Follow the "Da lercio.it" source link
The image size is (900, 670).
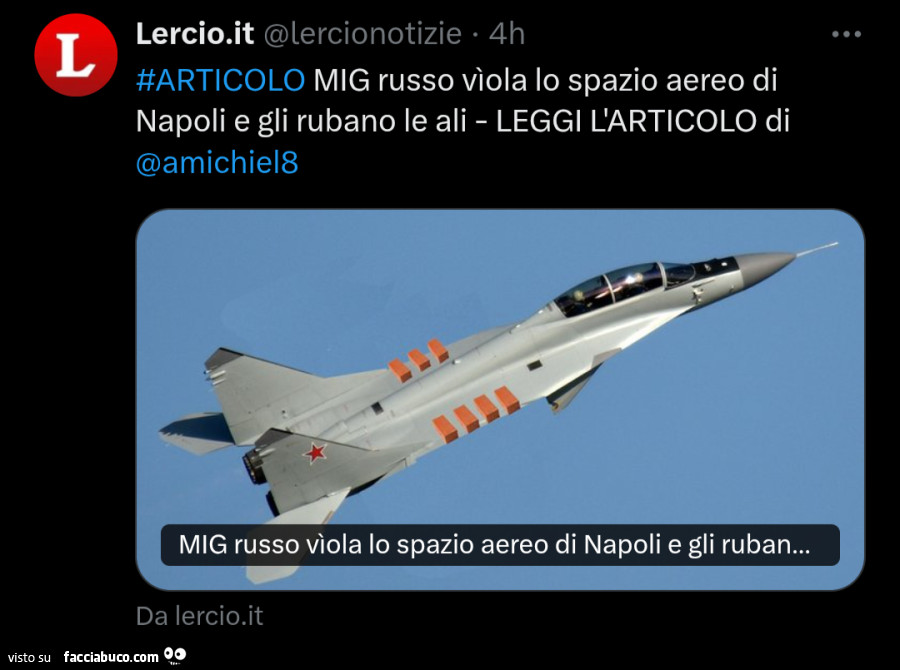[x=199, y=616]
